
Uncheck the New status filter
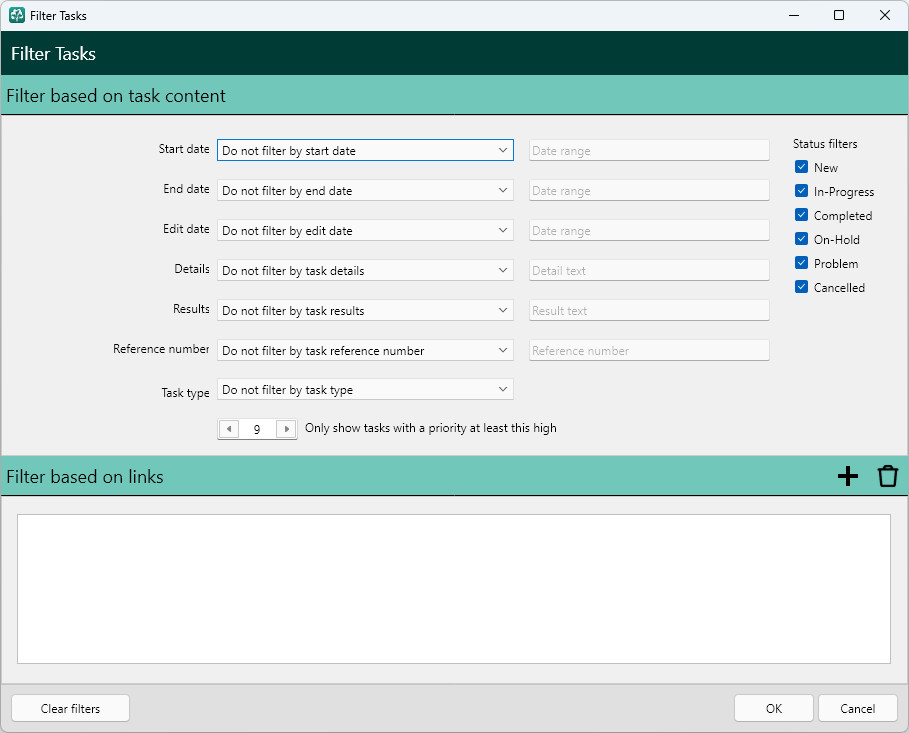coord(801,167)
